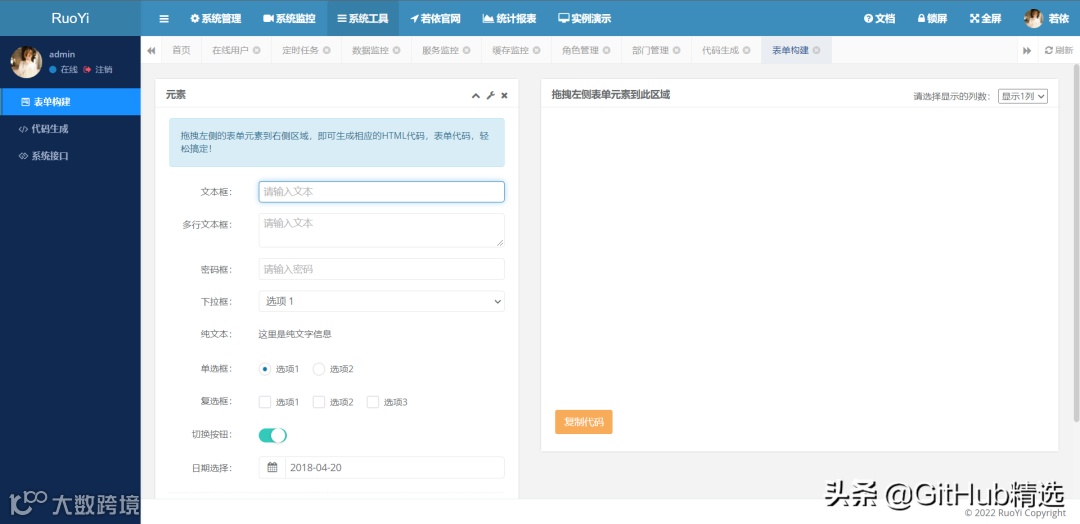Click the 刷新 refresh button
This screenshot has width=1080, height=524.
tap(1059, 50)
